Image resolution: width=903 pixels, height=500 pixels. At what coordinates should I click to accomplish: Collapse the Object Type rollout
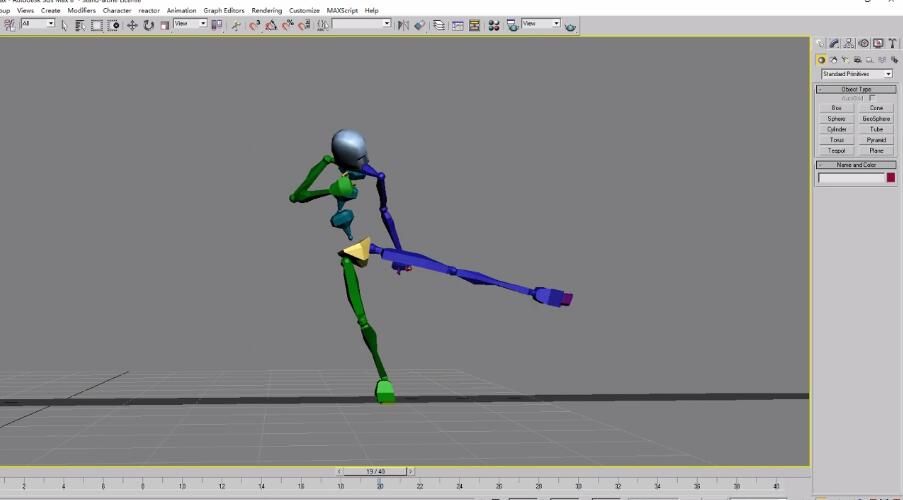[x=856, y=89]
